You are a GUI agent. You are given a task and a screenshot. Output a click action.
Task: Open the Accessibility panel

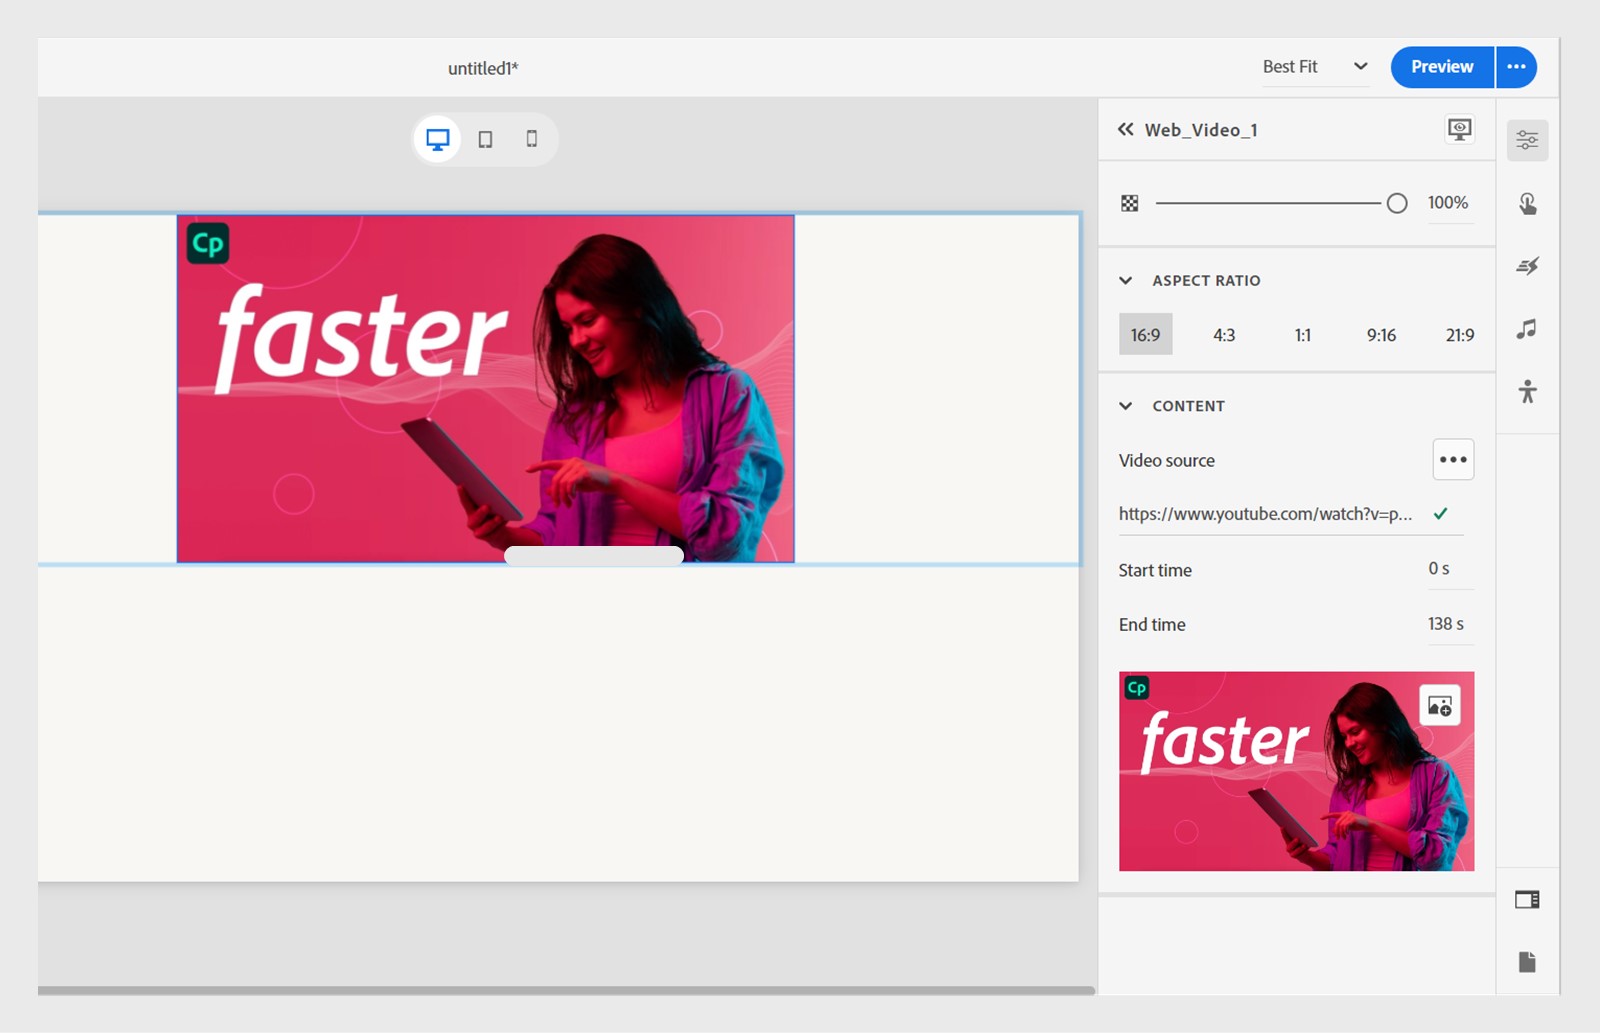pos(1527,391)
